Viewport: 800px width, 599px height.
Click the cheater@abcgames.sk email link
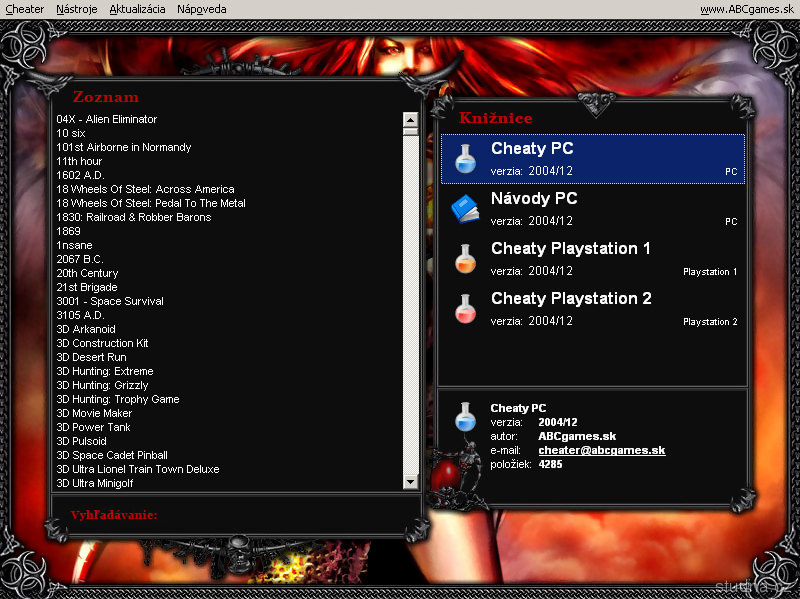point(601,450)
